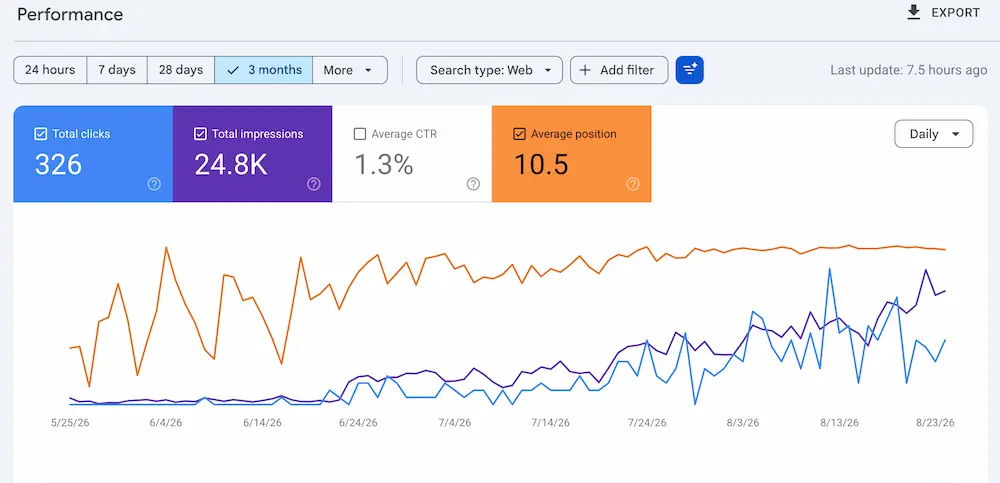Select the 24 hours range tab
This screenshot has height=483, width=1000.
point(50,70)
